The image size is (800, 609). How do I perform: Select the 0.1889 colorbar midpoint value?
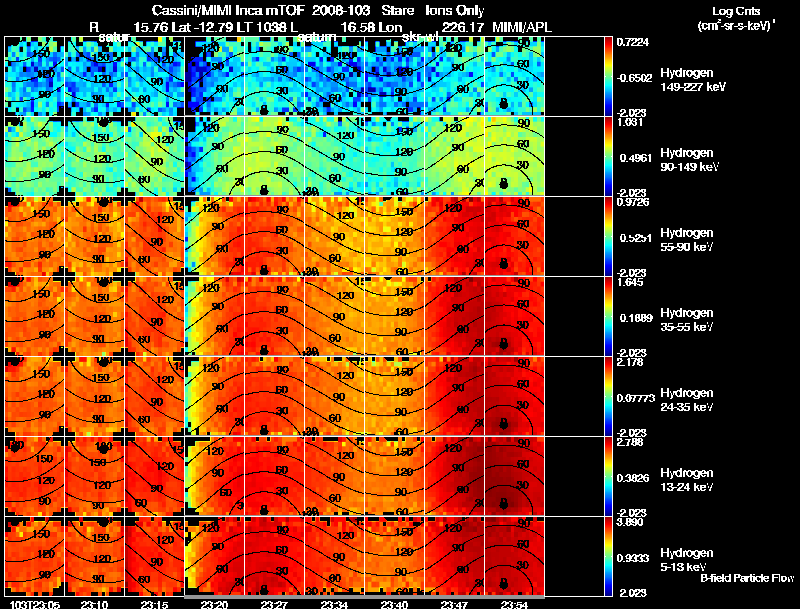(636, 318)
